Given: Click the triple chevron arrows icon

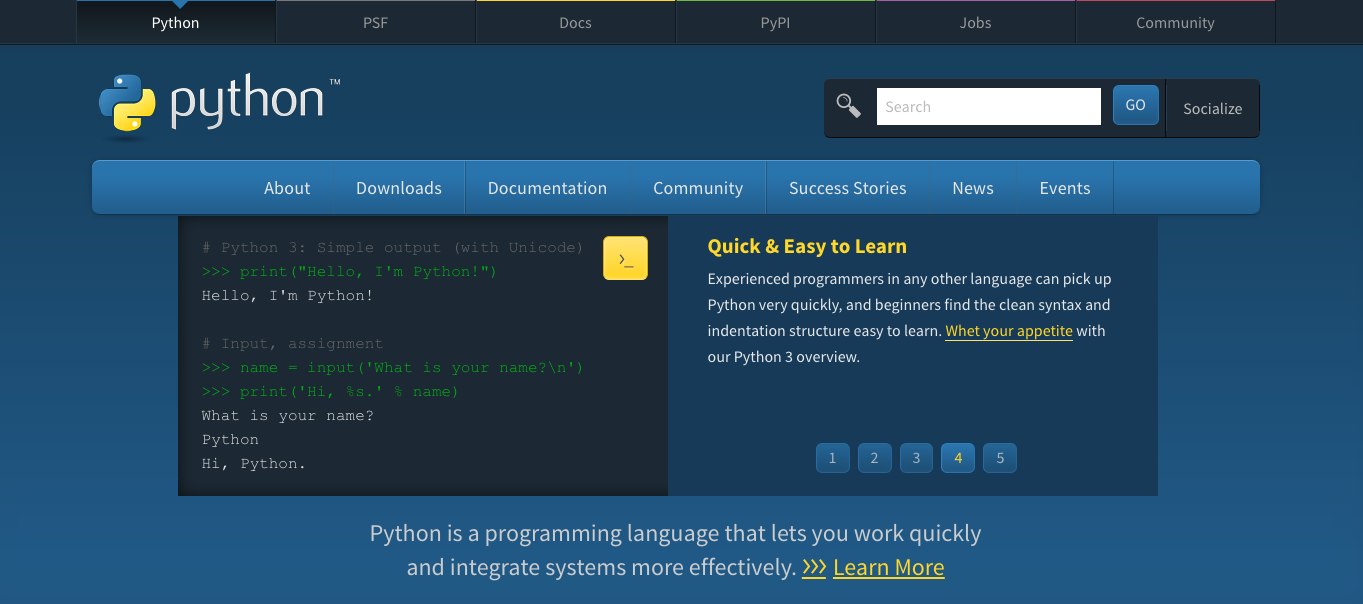Looking at the screenshot, I should [814, 568].
